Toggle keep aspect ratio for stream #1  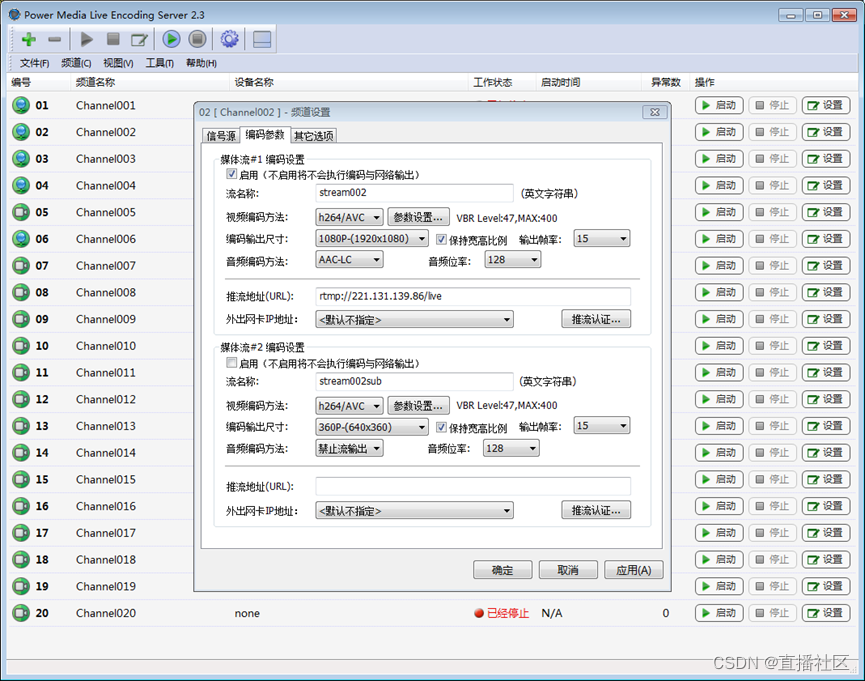tap(441, 239)
